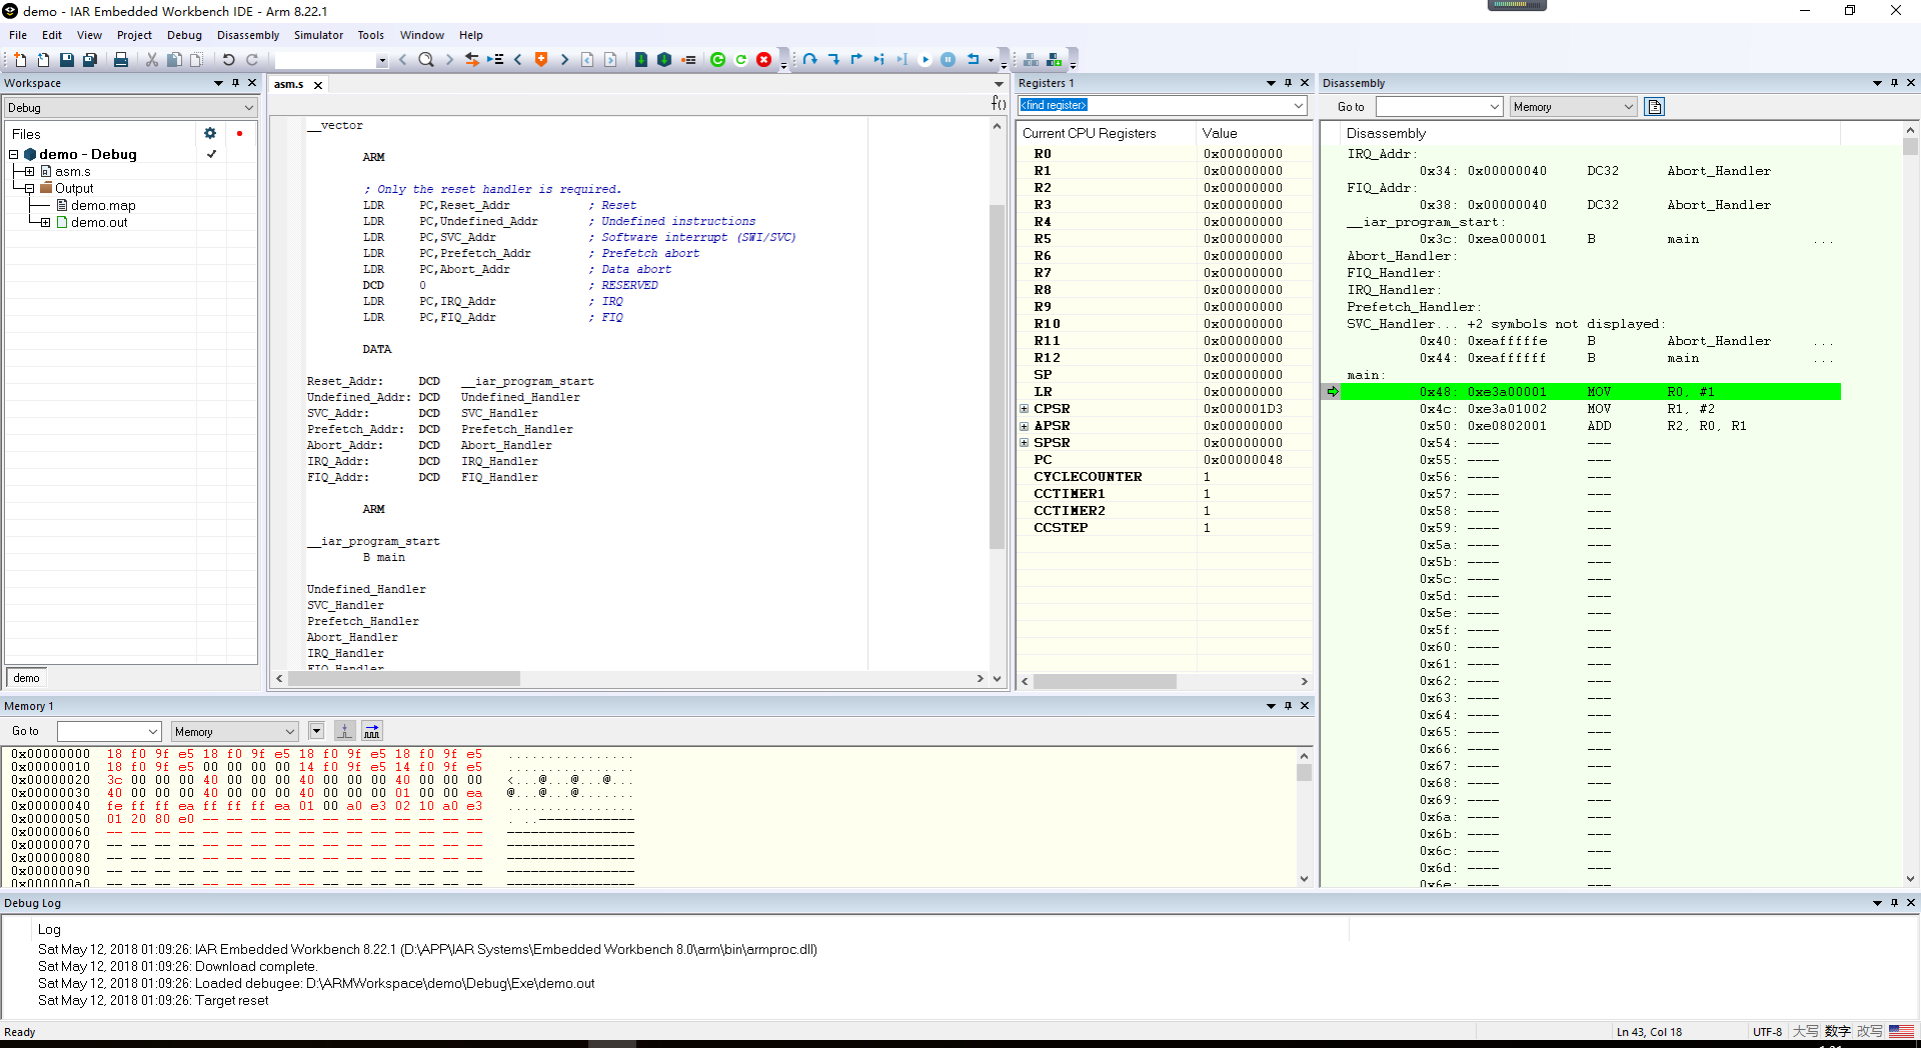This screenshot has width=1921, height=1049.
Task: Open the Project menu
Action: [x=134, y=35]
